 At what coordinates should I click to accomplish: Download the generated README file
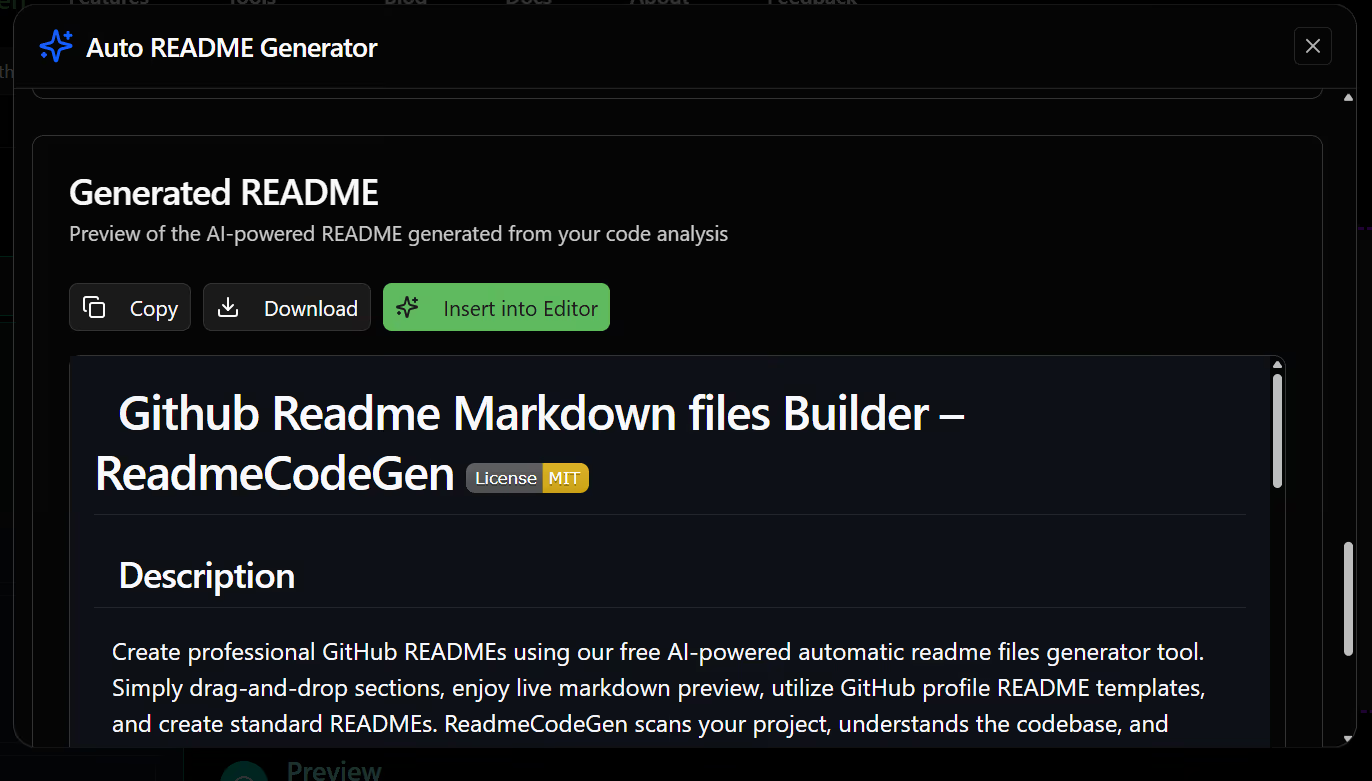(x=286, y=307)
